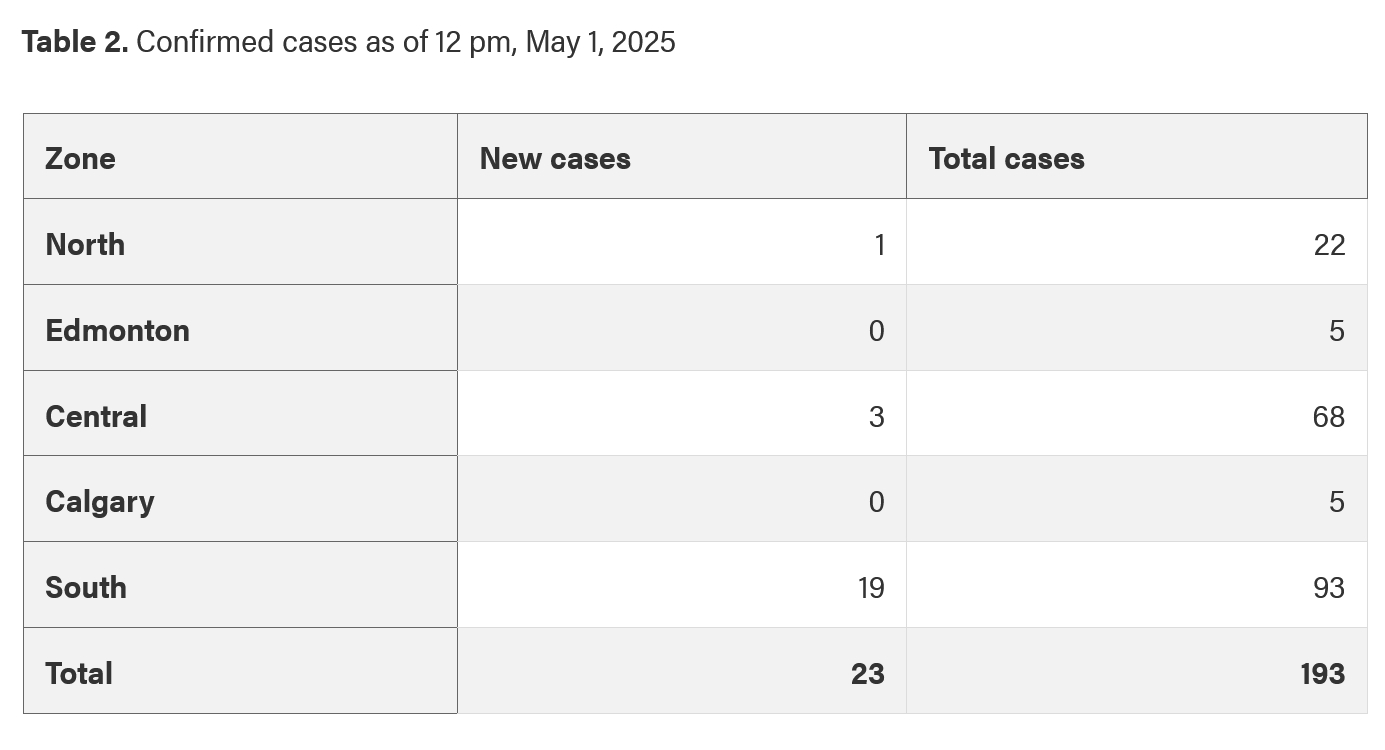Select South's total cases value 93
Image resolution: width=1385 pixels, height=750 pixels.
1329,587
